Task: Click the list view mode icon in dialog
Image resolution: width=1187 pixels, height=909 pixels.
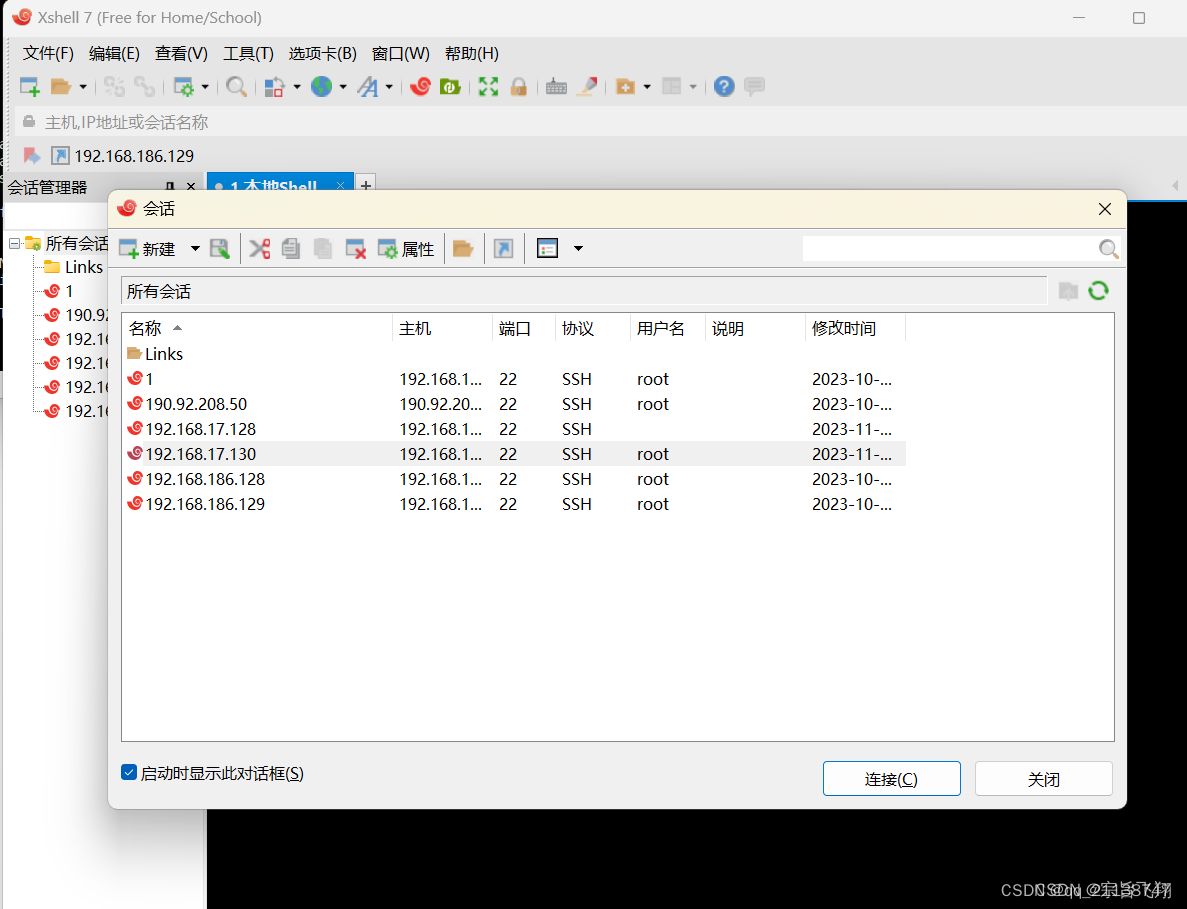Action: click(547, 248)
